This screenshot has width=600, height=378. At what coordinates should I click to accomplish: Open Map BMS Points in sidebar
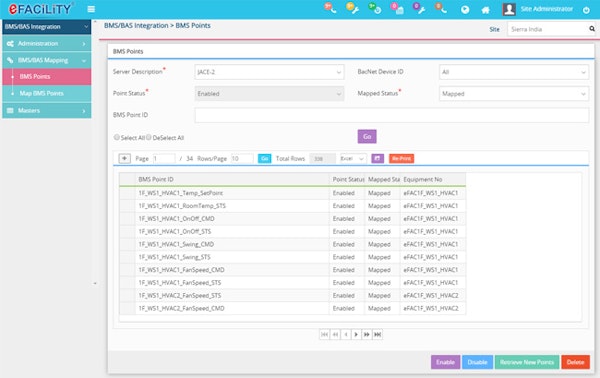point(47,93)
